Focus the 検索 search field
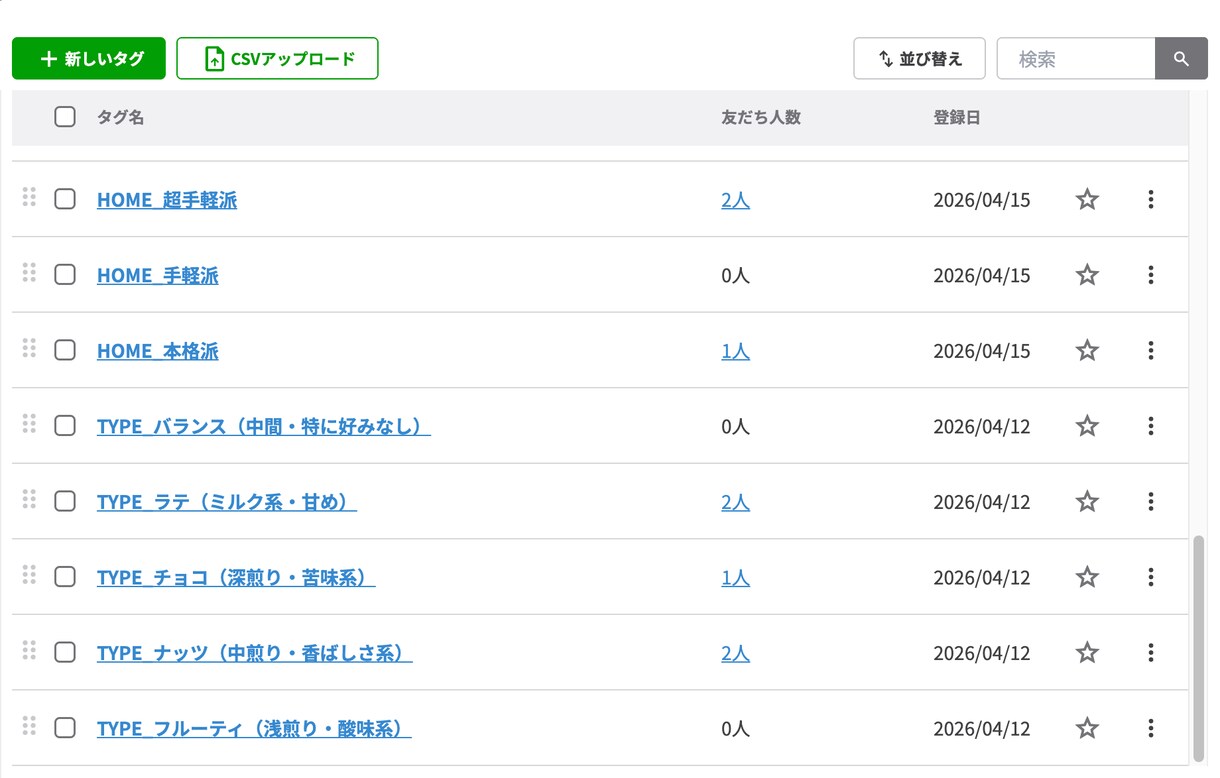1220x778 pixels. click(x=1076, y=59)
